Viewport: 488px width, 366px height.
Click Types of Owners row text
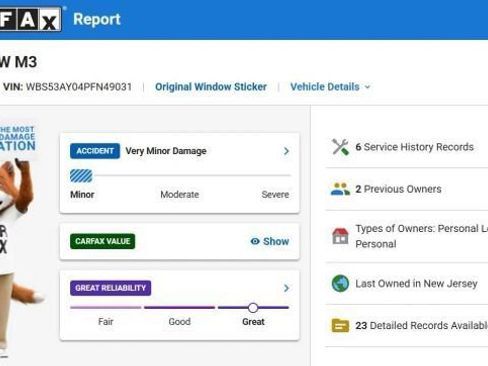click(x=422, y=236)
